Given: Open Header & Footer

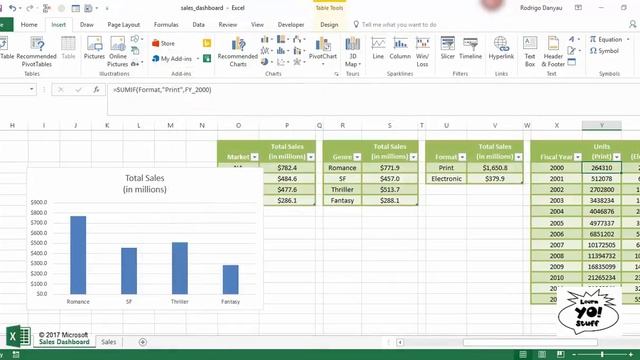Looking at the screenshot, I should (553, 51).
